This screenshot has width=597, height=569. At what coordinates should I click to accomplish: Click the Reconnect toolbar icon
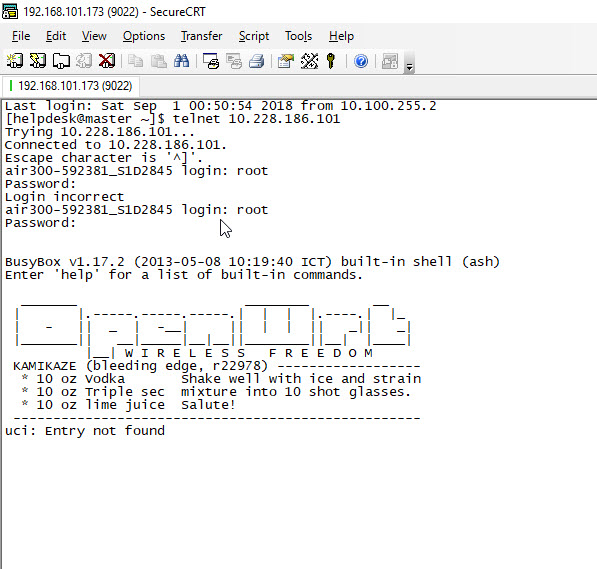[84, 61]
